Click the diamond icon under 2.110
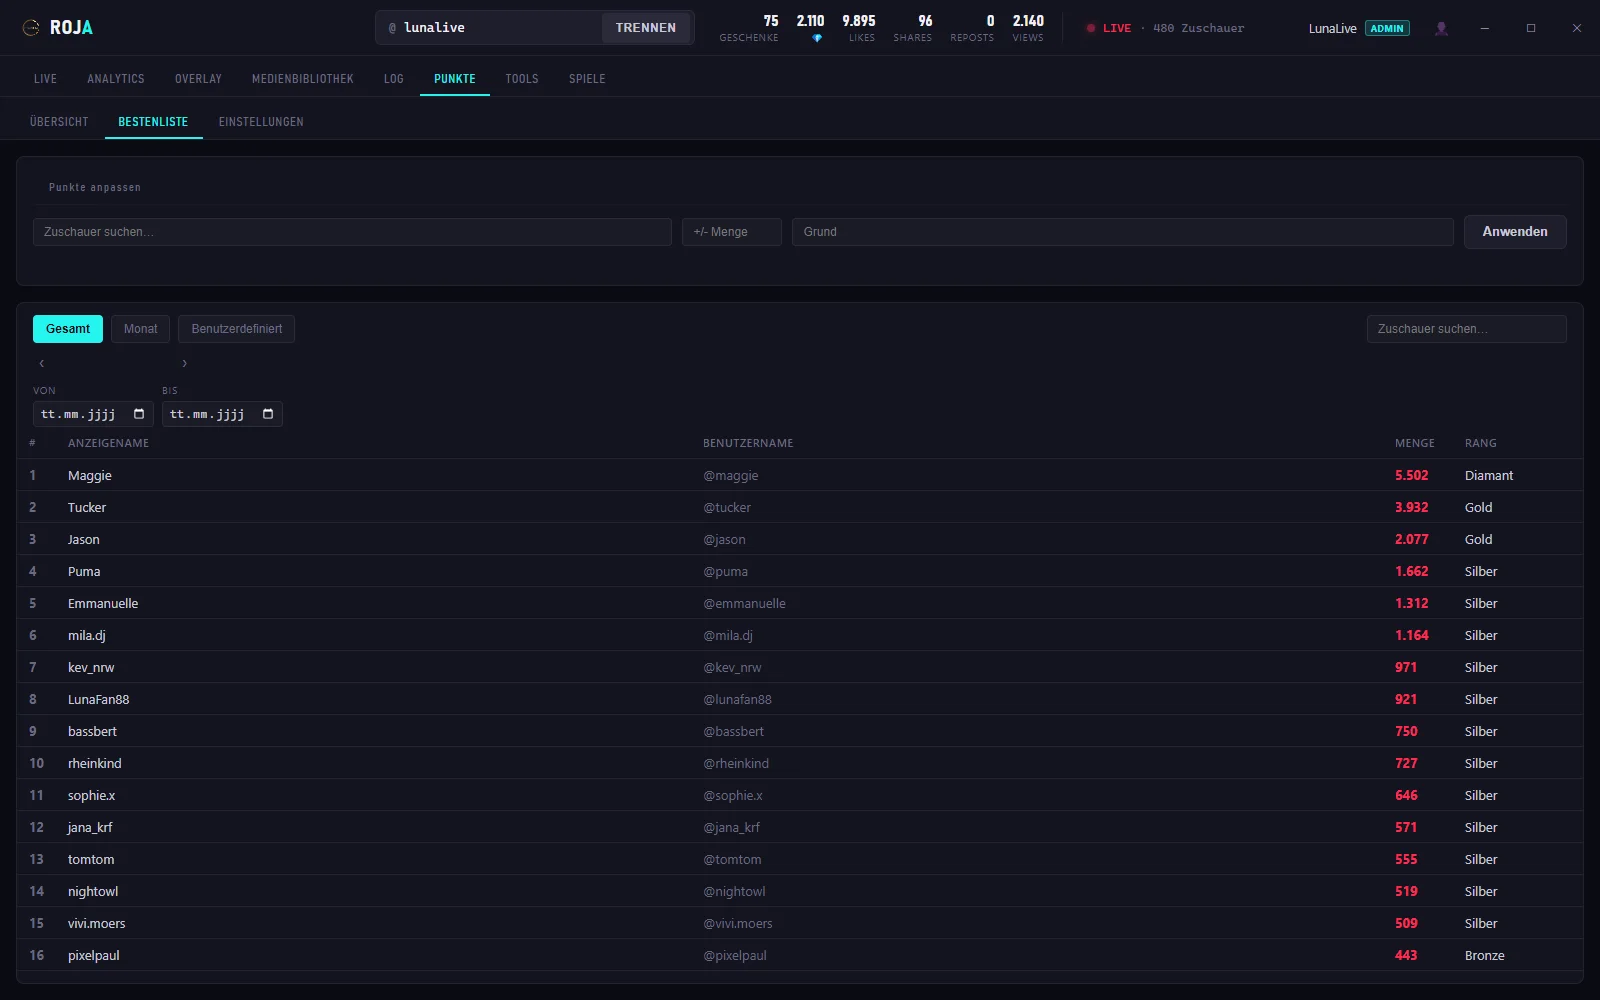The height and width of the screenshot is (1000, 1600). [x=817, y=38]
